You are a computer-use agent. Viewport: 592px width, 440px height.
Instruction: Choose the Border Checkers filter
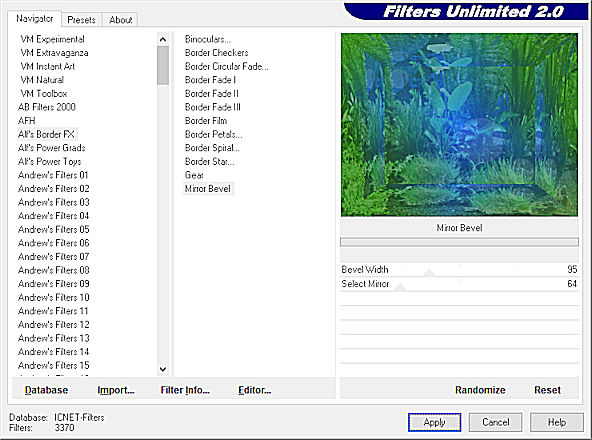click(x=216, y=52)
